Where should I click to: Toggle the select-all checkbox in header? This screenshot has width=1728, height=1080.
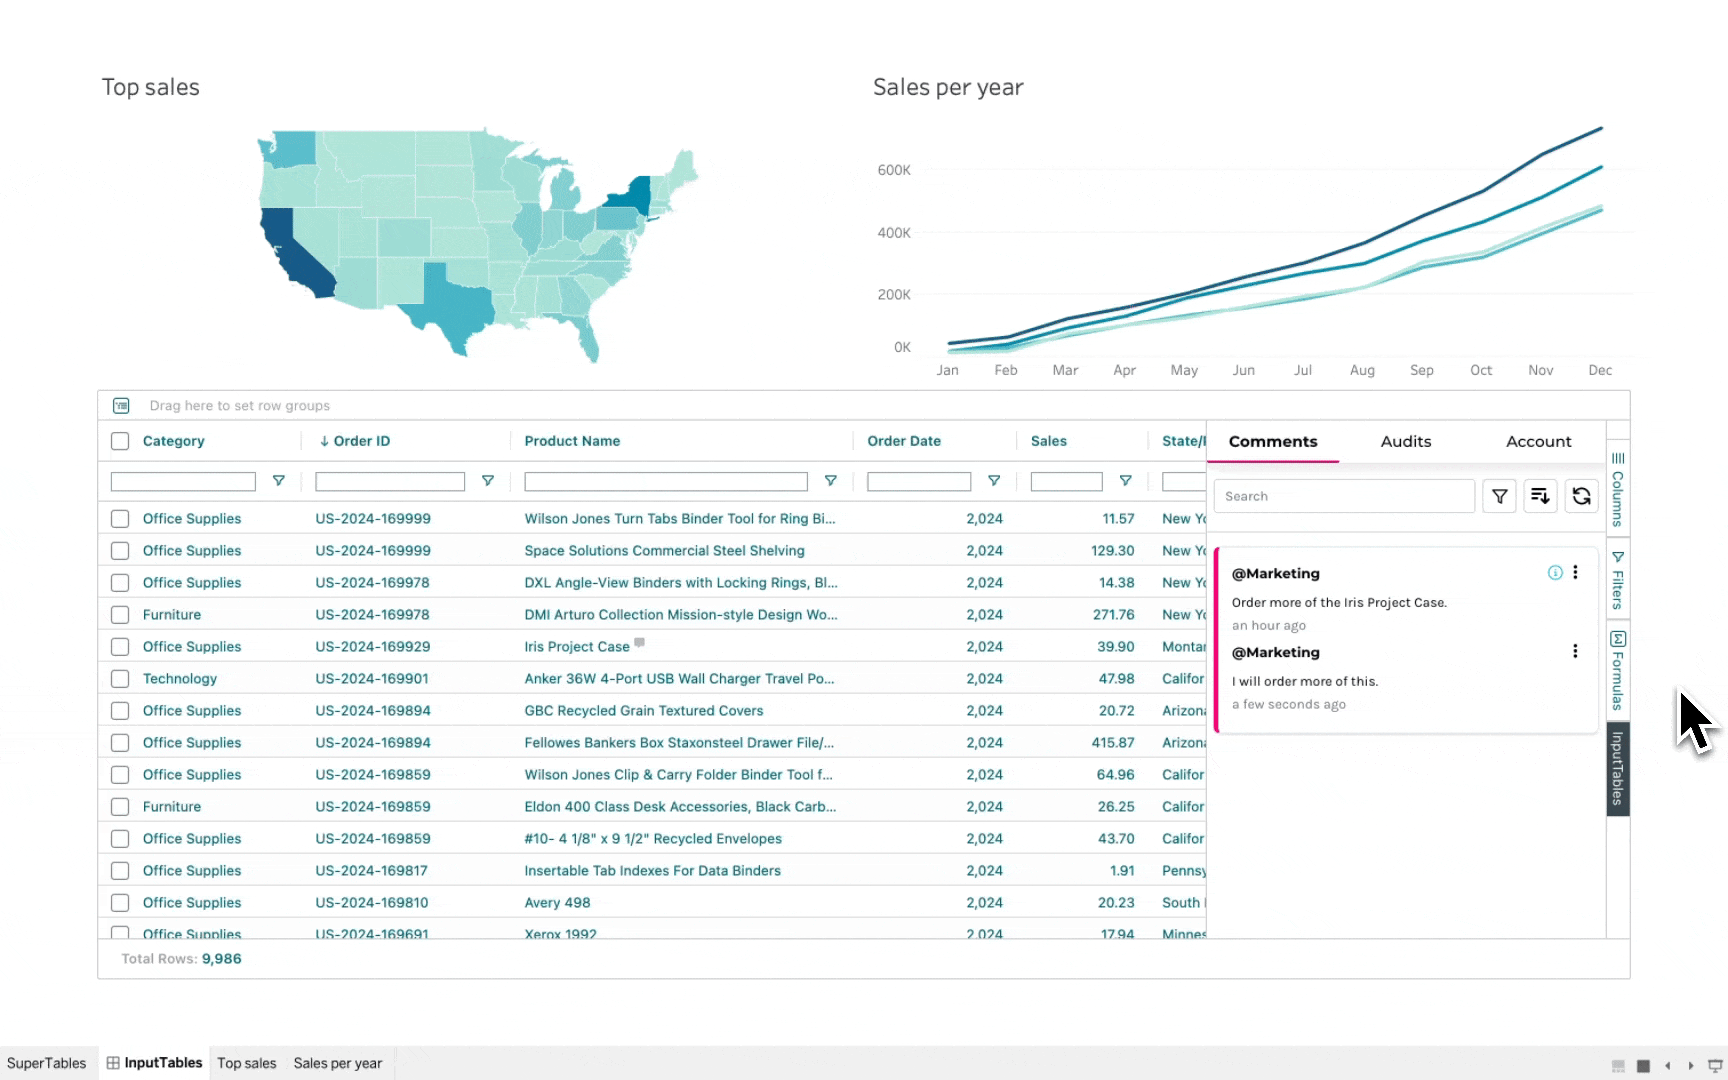click(x=120, y=441)
